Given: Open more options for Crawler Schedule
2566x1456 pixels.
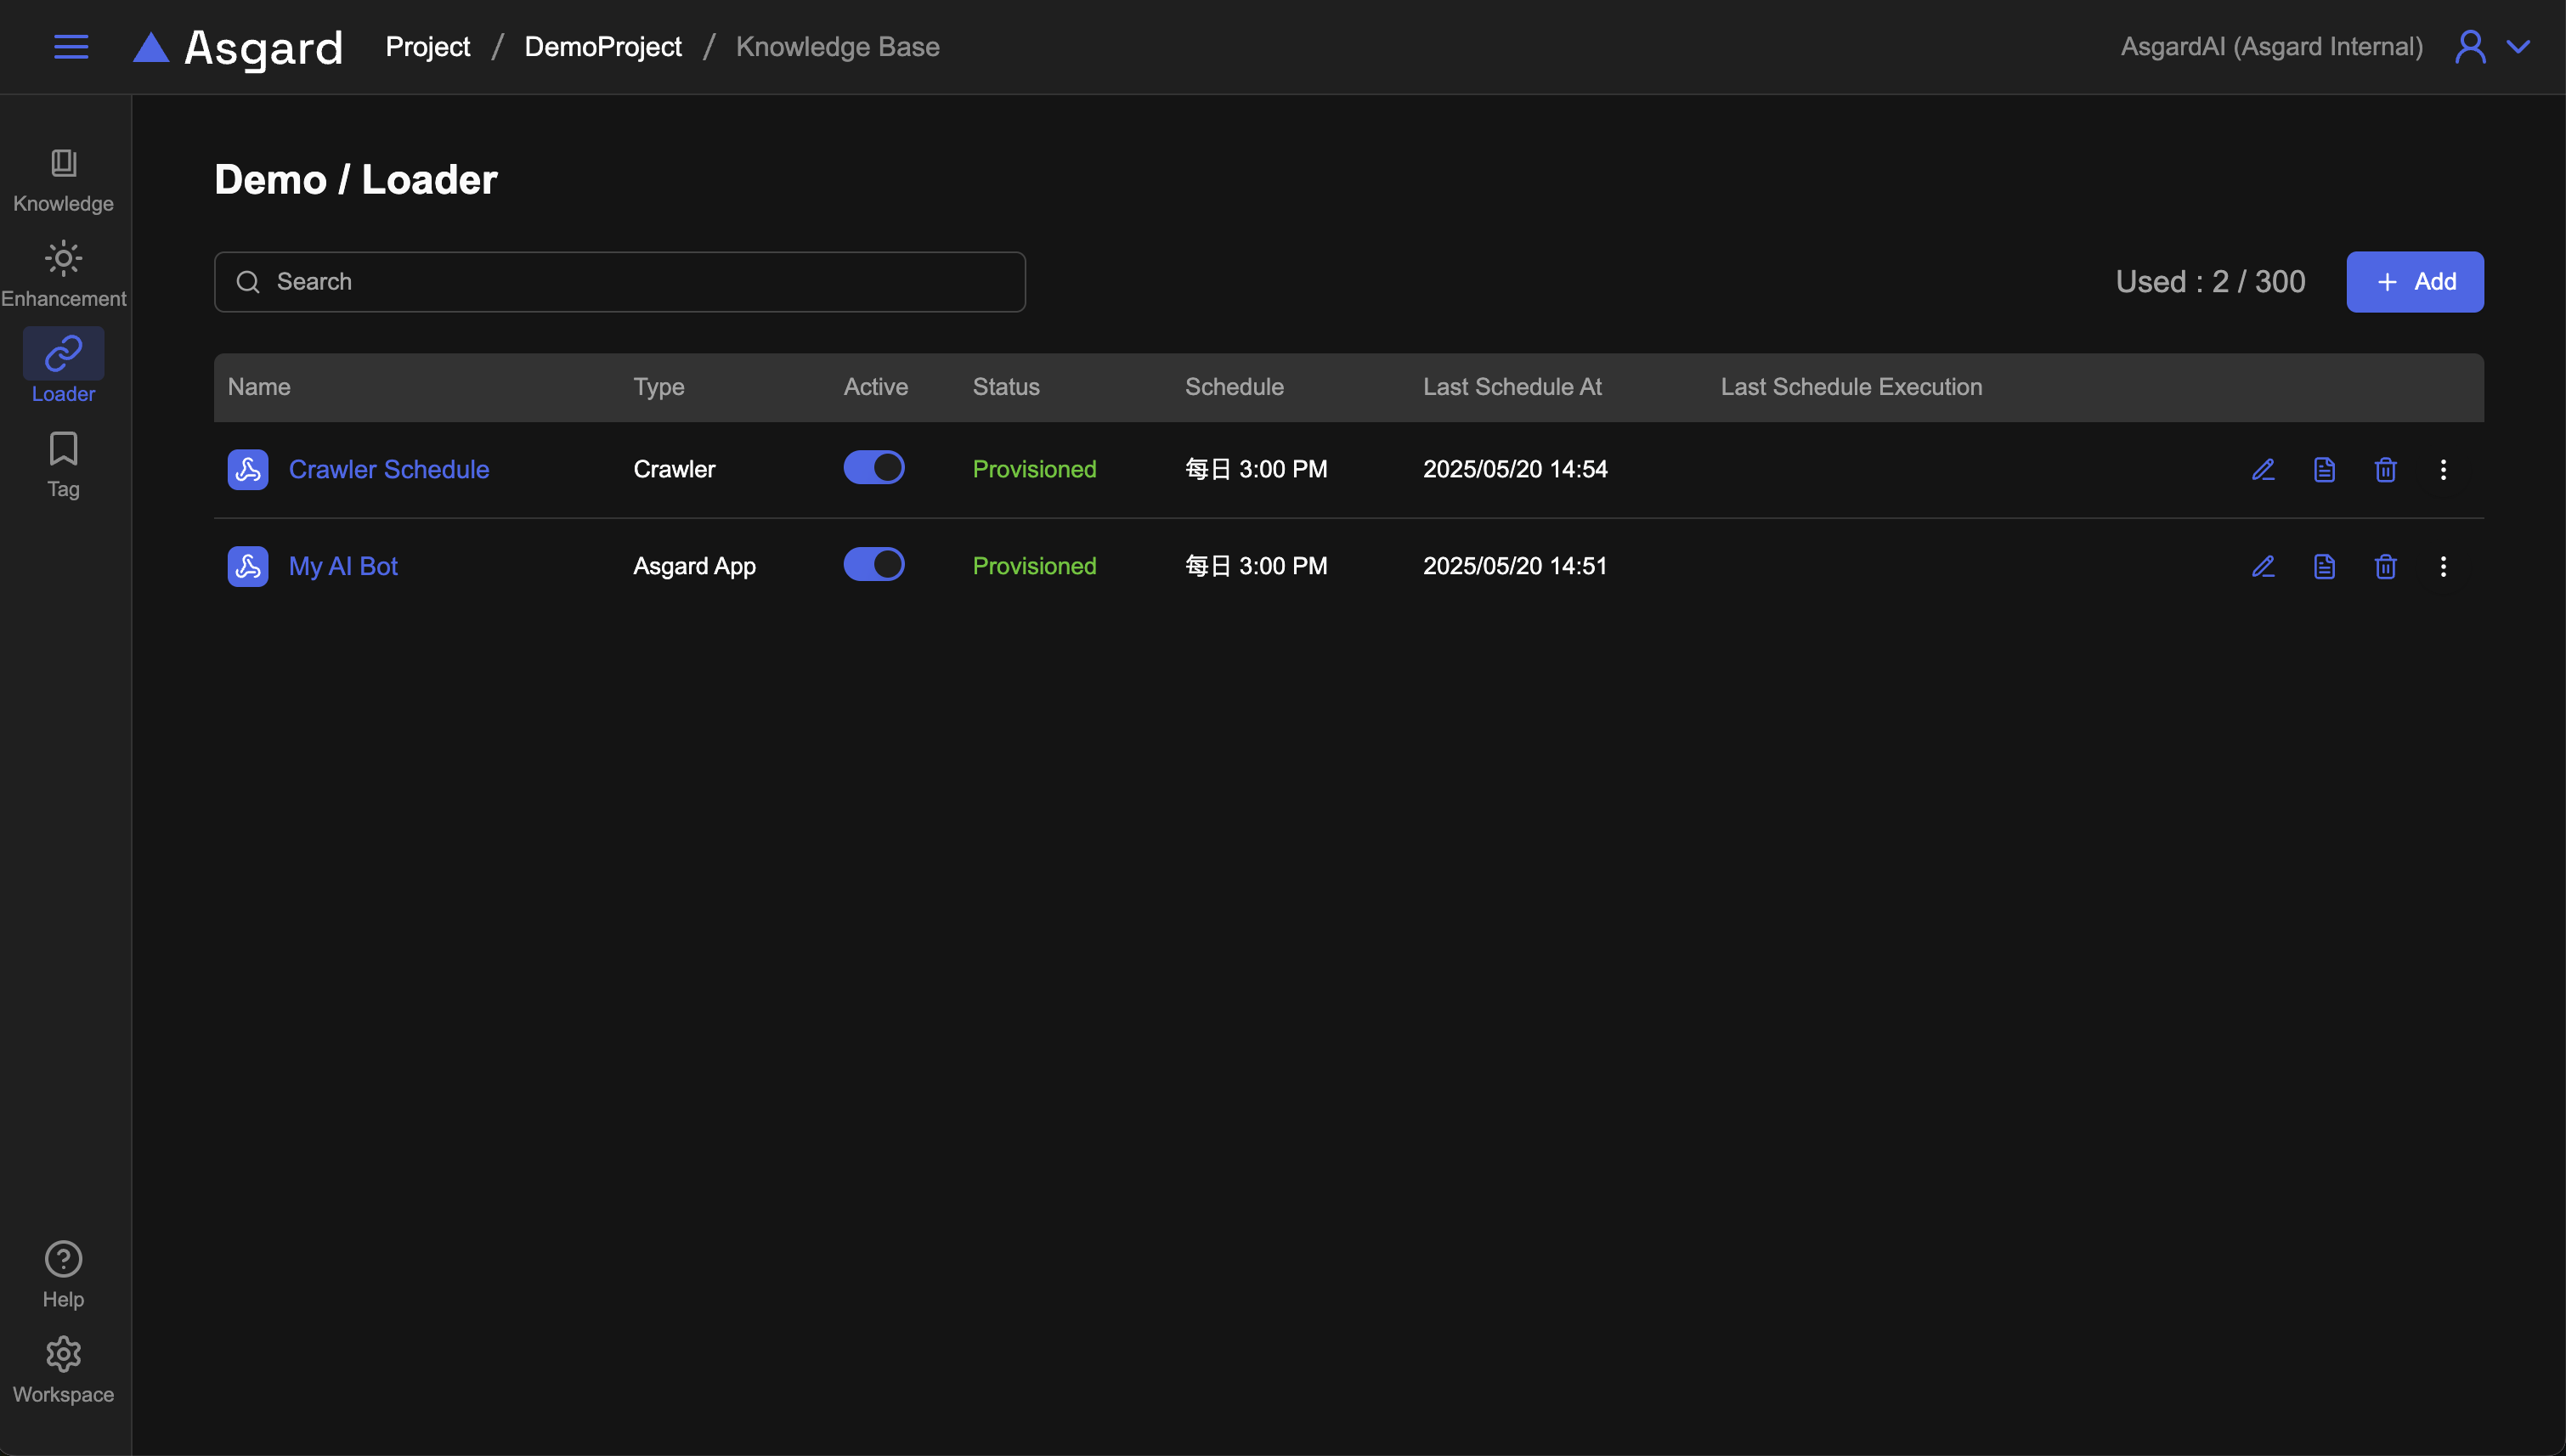Looking at the screenshot, I should tap(2443, 469).
